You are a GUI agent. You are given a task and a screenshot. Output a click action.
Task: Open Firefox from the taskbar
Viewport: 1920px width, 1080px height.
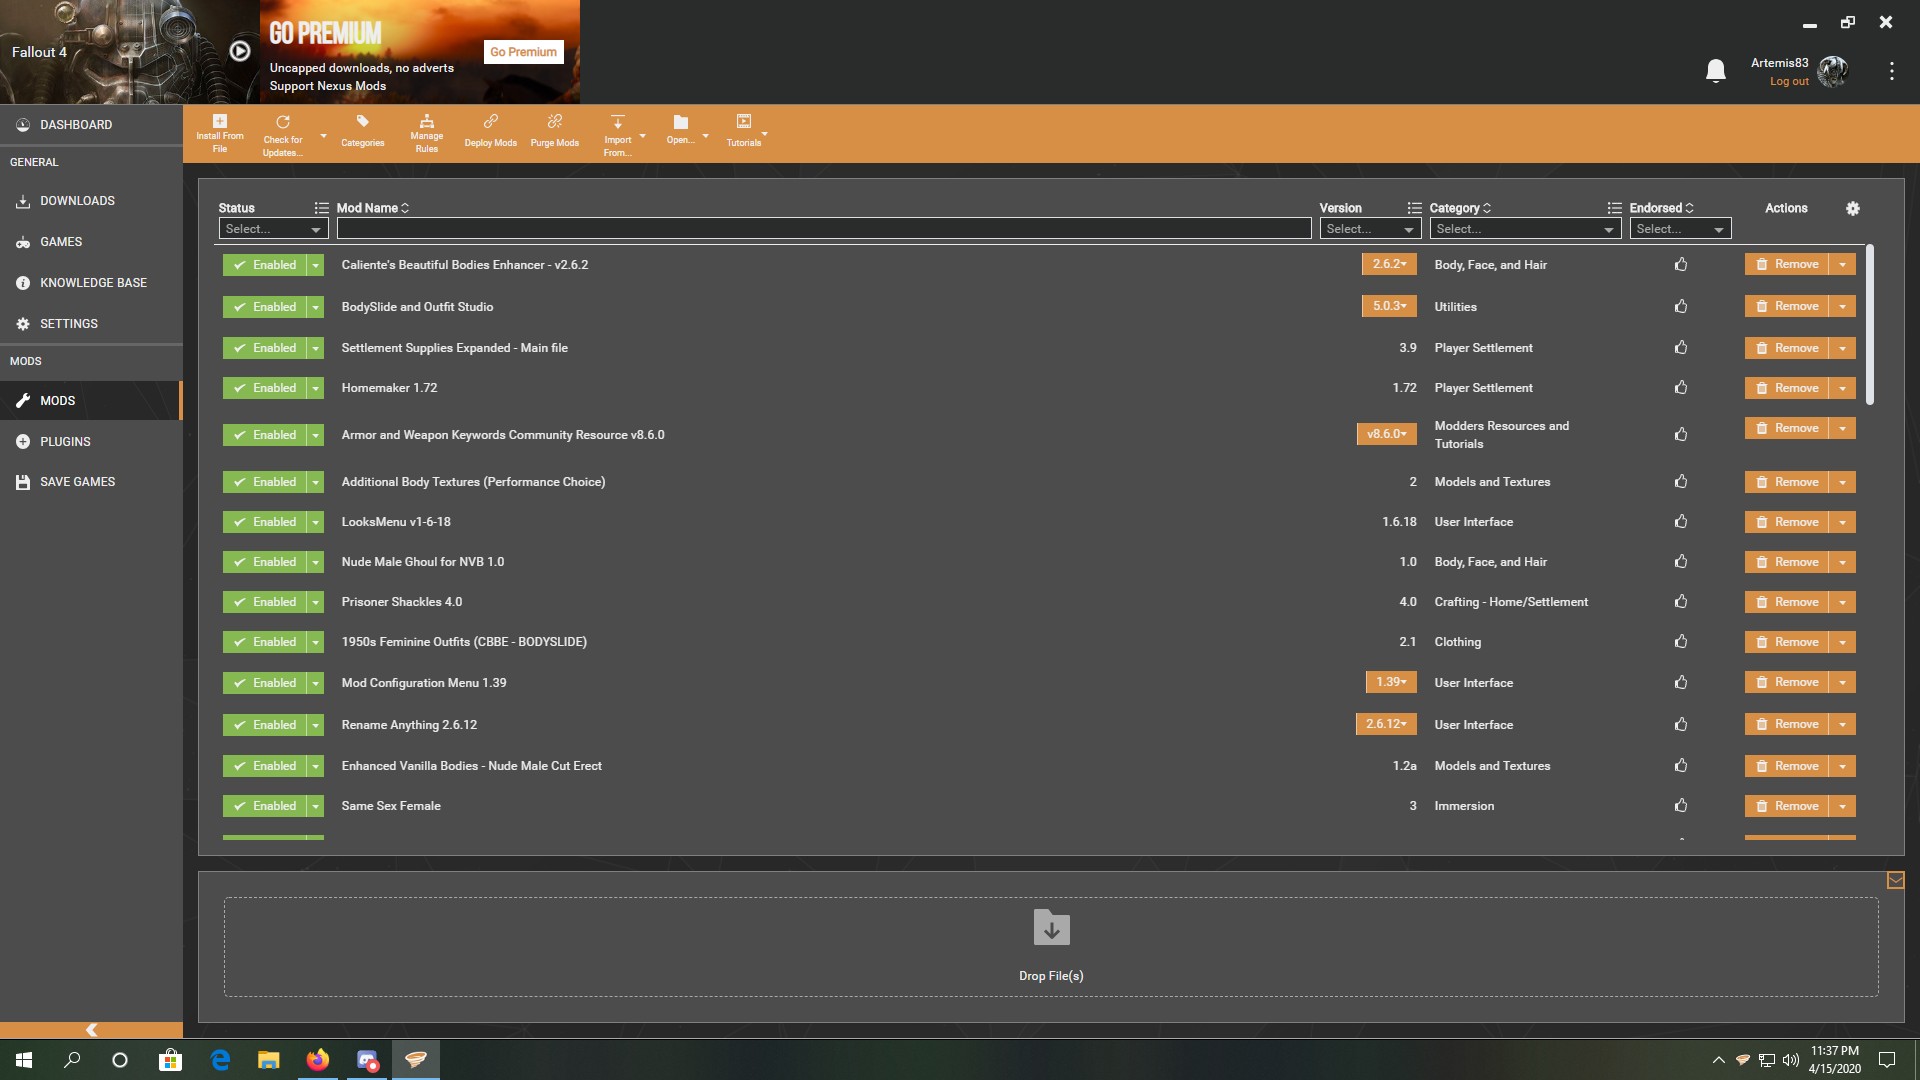(318, 1059)
